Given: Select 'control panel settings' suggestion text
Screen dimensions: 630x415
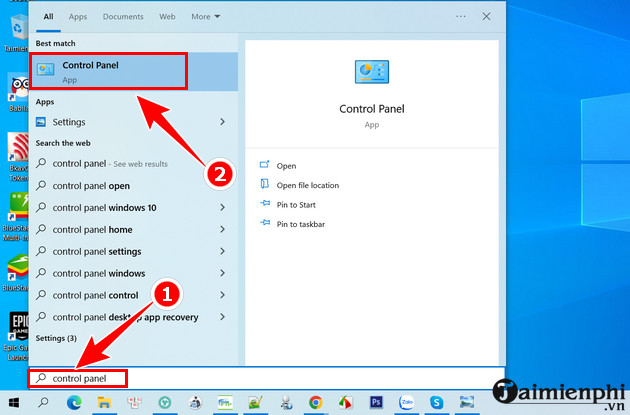Looking at the screenshot, I should (97, 251).
